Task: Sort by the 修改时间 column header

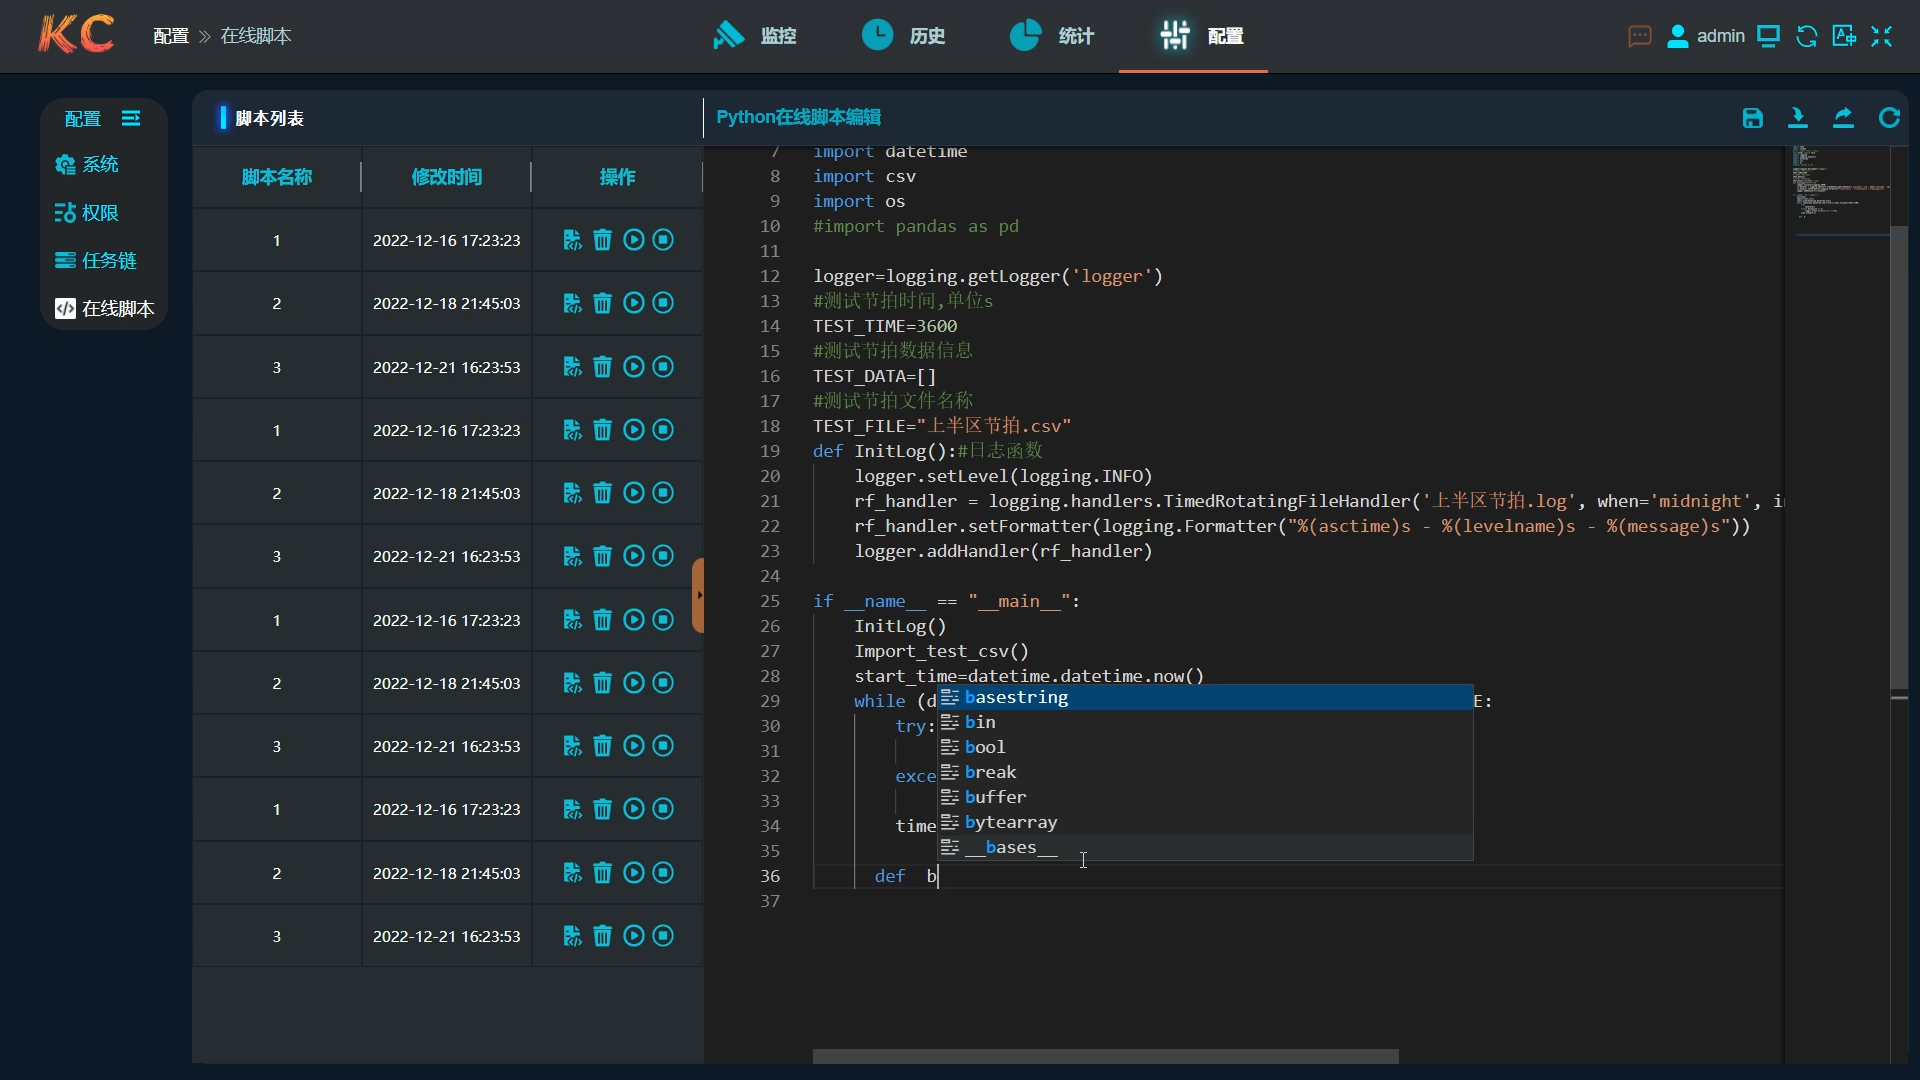Action: [447, 177]
